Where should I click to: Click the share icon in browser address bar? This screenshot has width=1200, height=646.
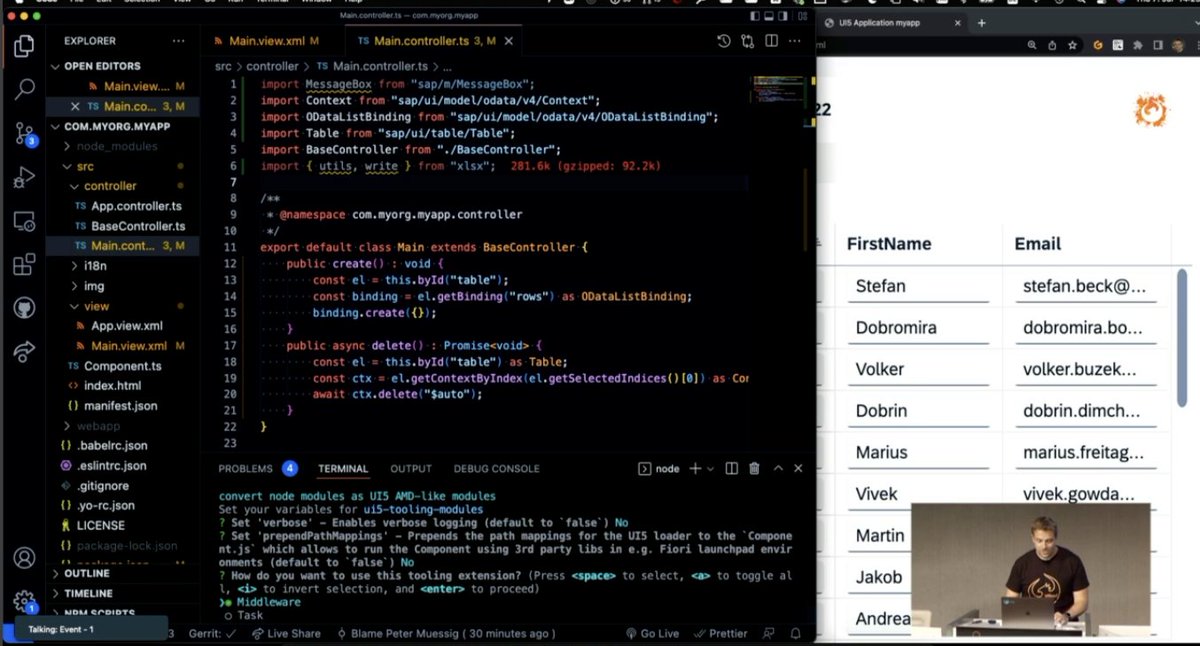click(x=1052, y=45)
